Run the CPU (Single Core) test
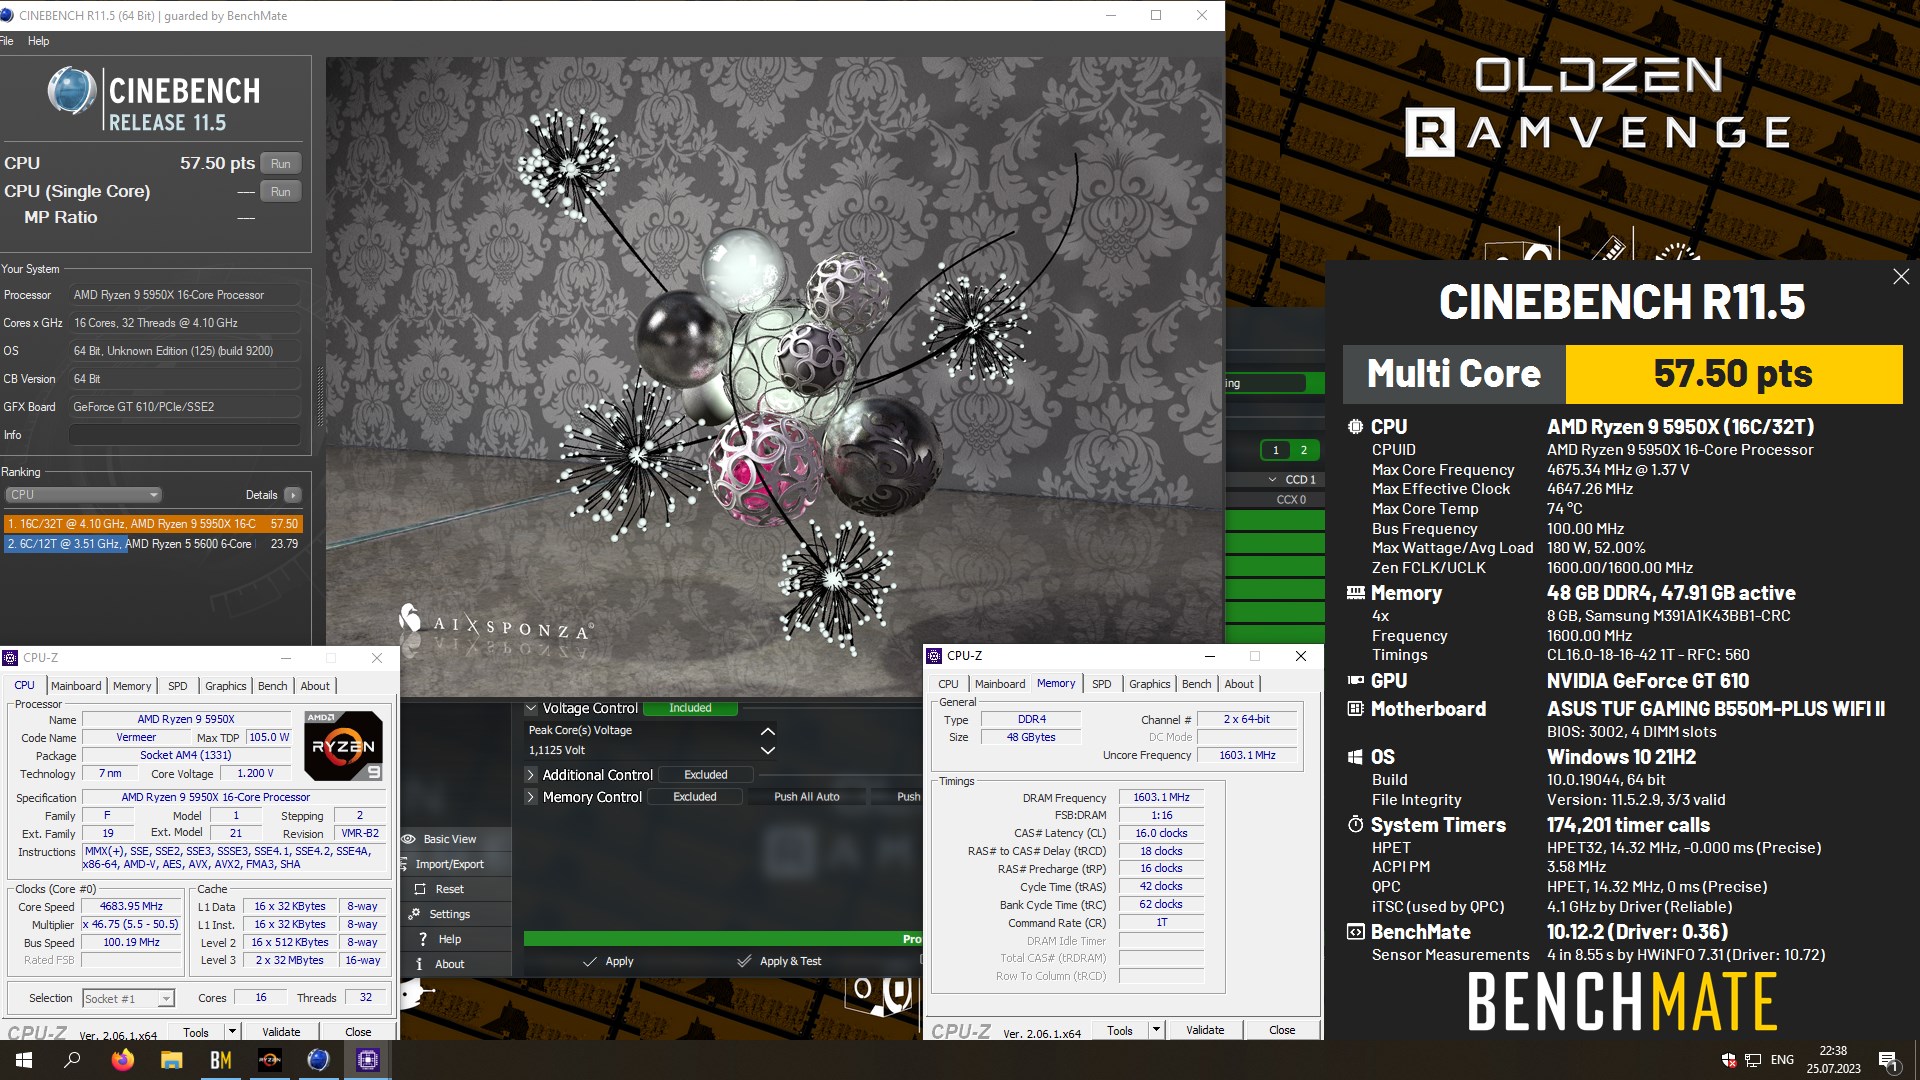 (x=280, y=192)
